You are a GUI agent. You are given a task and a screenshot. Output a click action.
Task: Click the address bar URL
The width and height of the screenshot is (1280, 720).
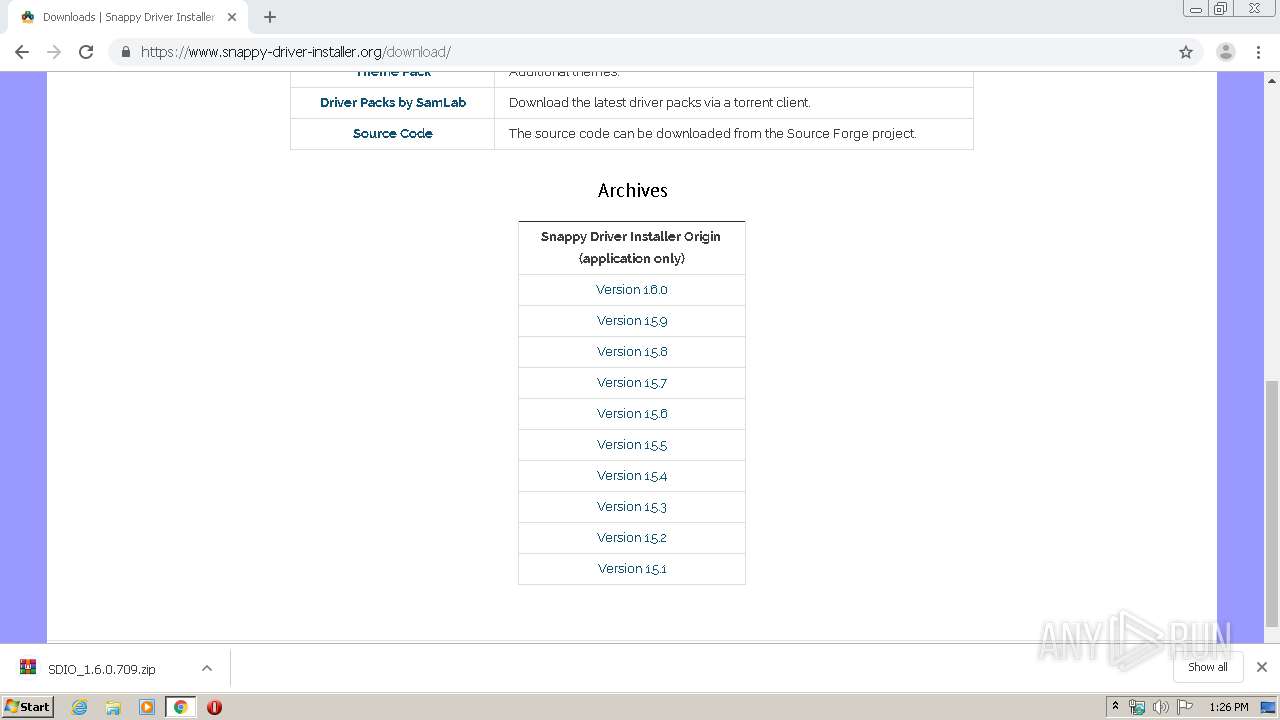pyautogui.click(x=296, y=52)
